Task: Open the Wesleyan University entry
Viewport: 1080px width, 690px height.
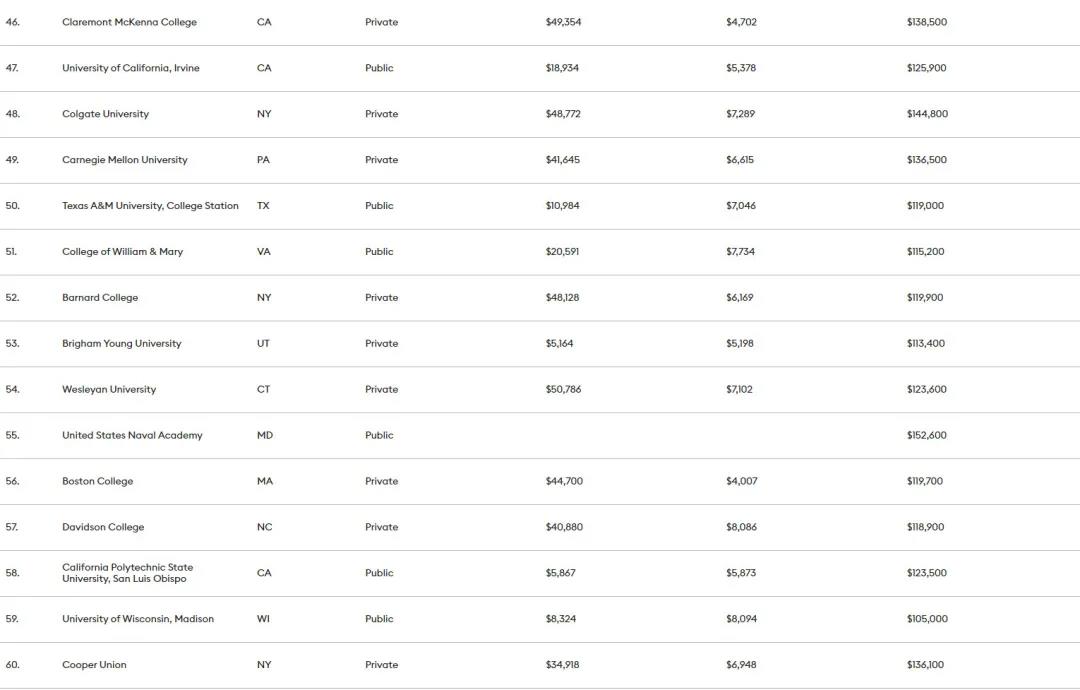Action: 109,390
